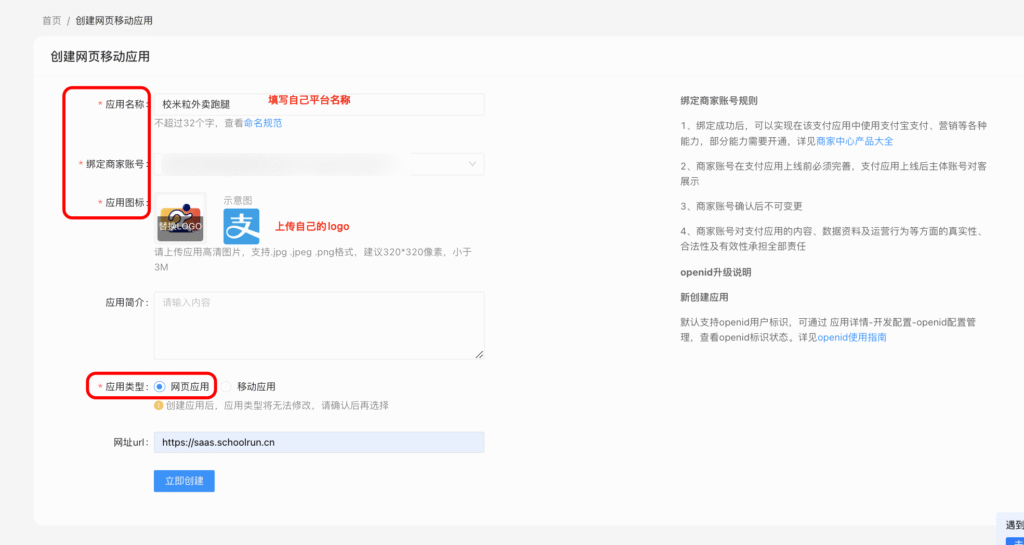Image resolution: width=1024 pixels, height=545 pixels.
Task: Select the 网页应用 radio button
Action: 160,386
